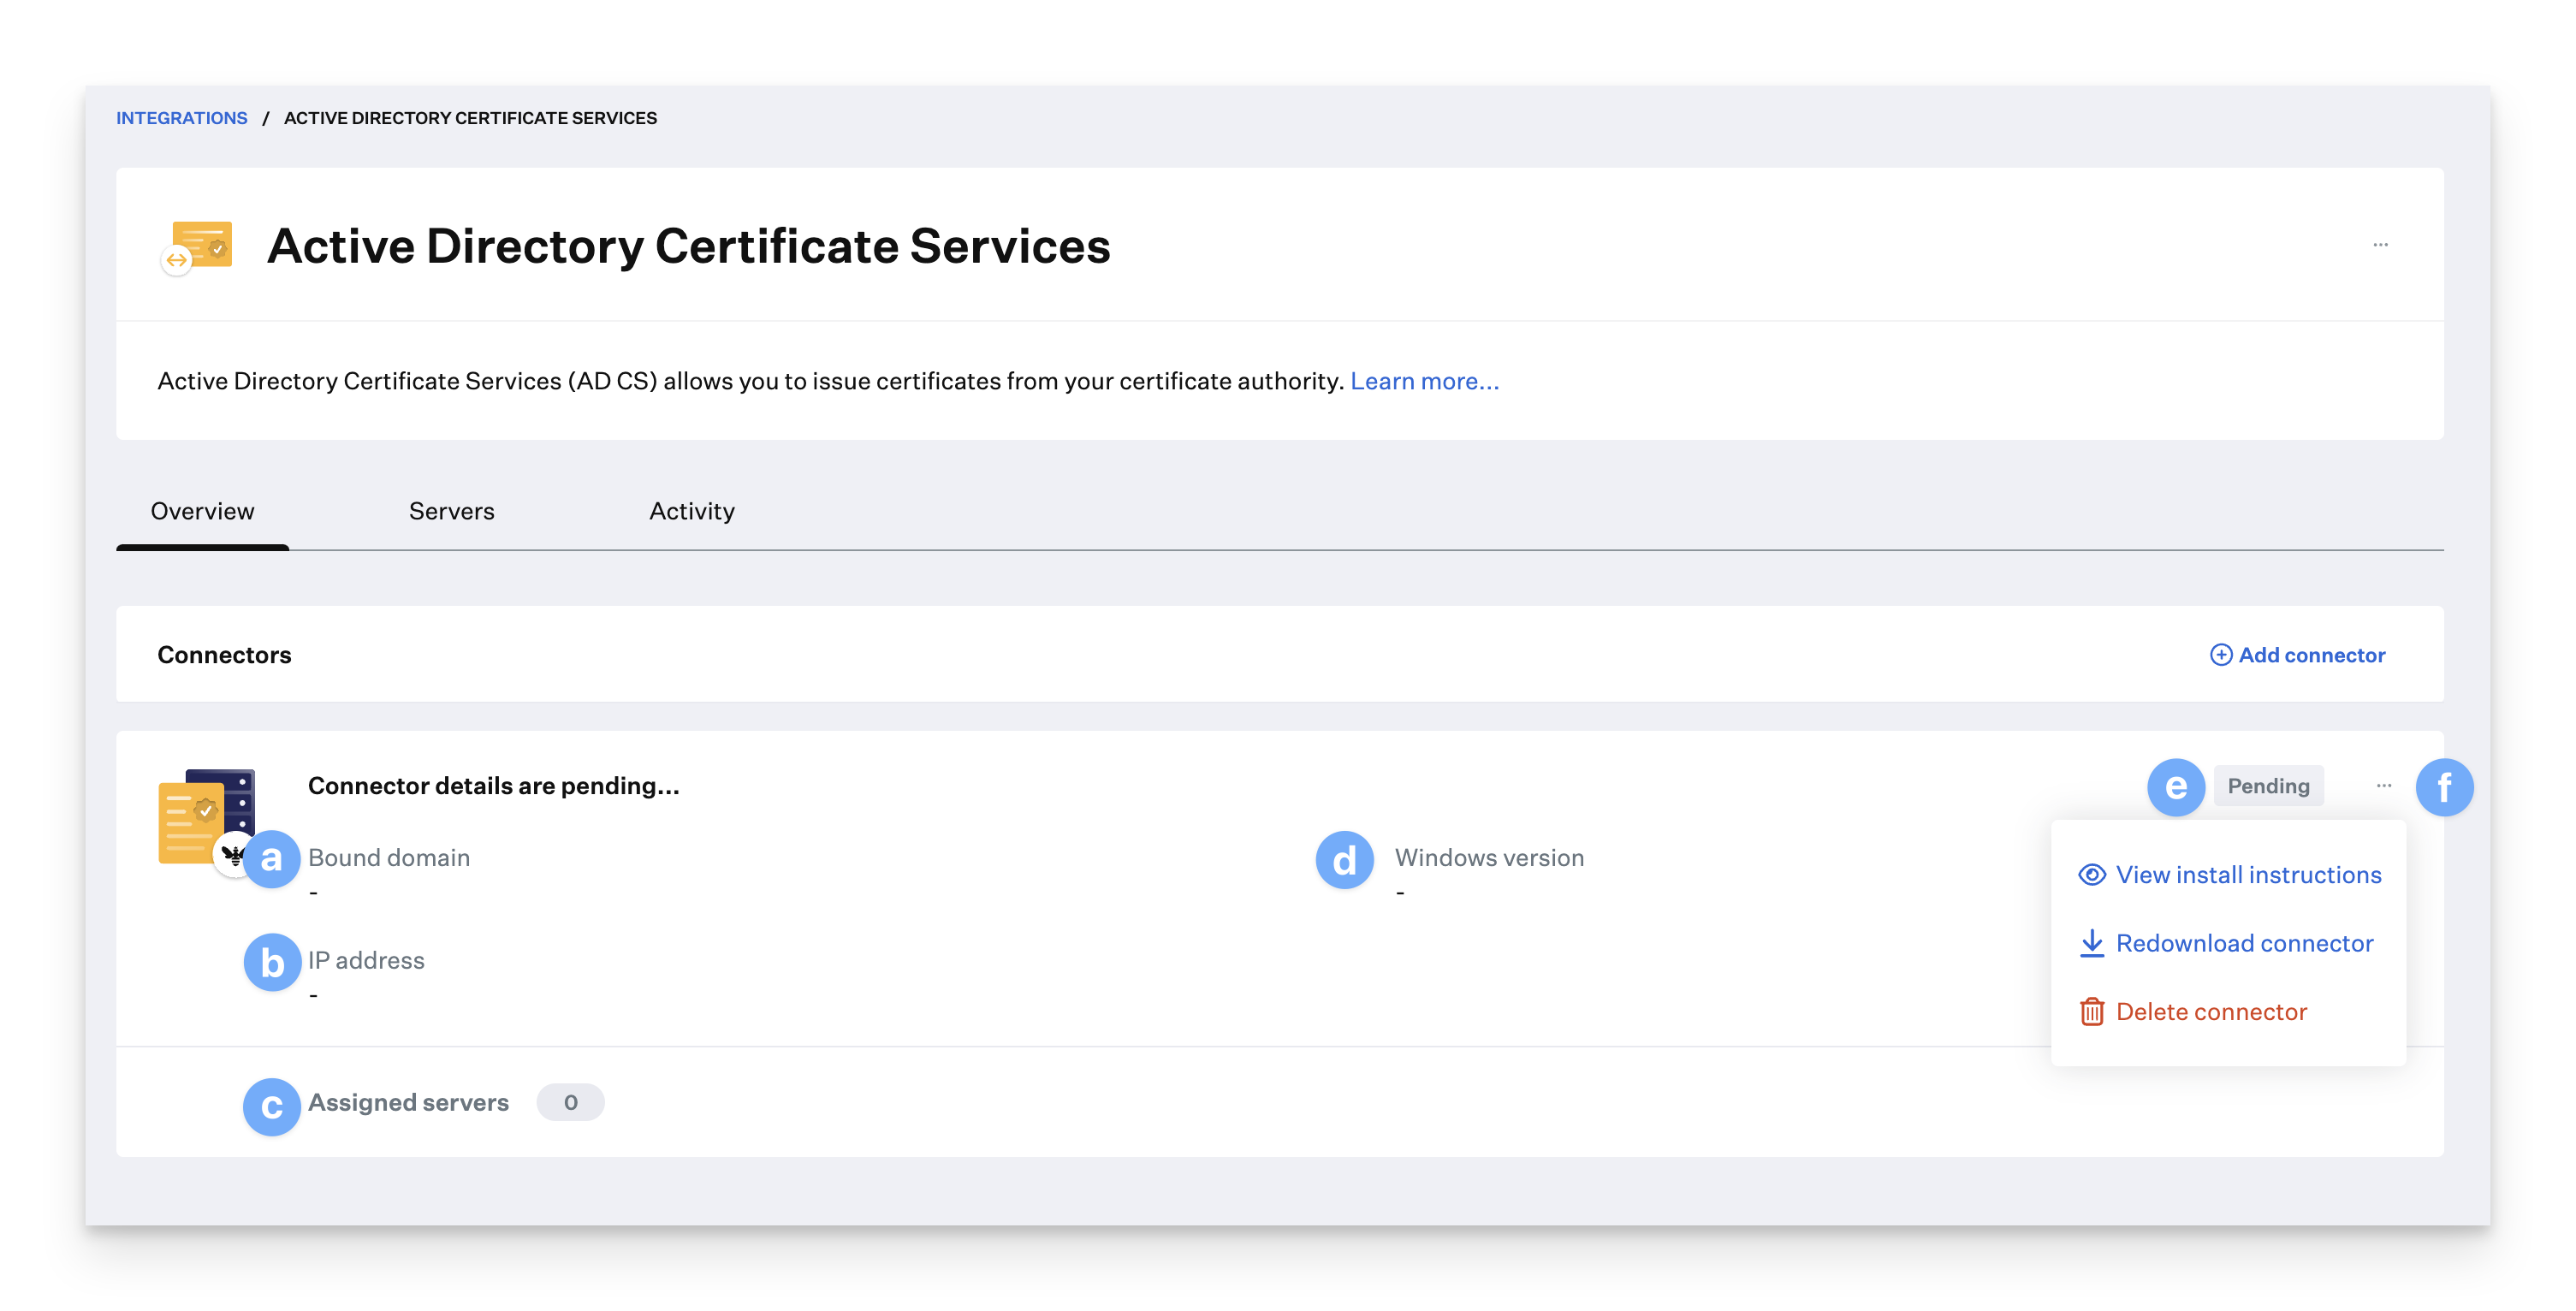Screen dimensions: 2576x1311
Task: Click the Assigned servers count badge
Action: pyautogui.click(x=570, y=1102)
